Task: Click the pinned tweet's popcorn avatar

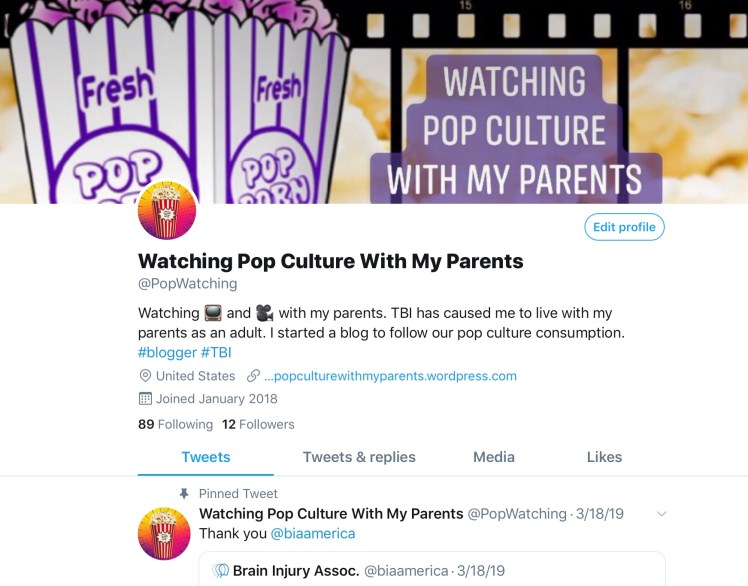Action: (164, 534)
